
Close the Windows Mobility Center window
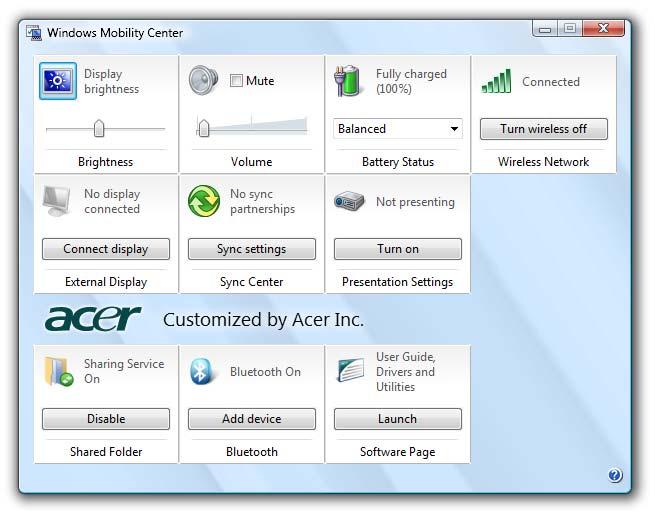point(603,28)
